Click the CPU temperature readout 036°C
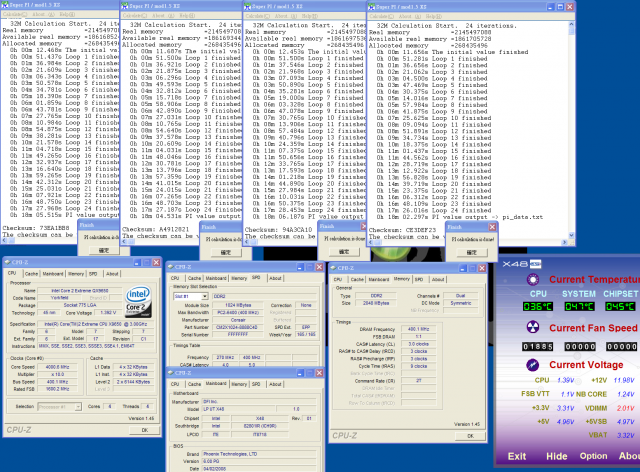The height and width of the screenshot is (472, 640). point(538,307)
